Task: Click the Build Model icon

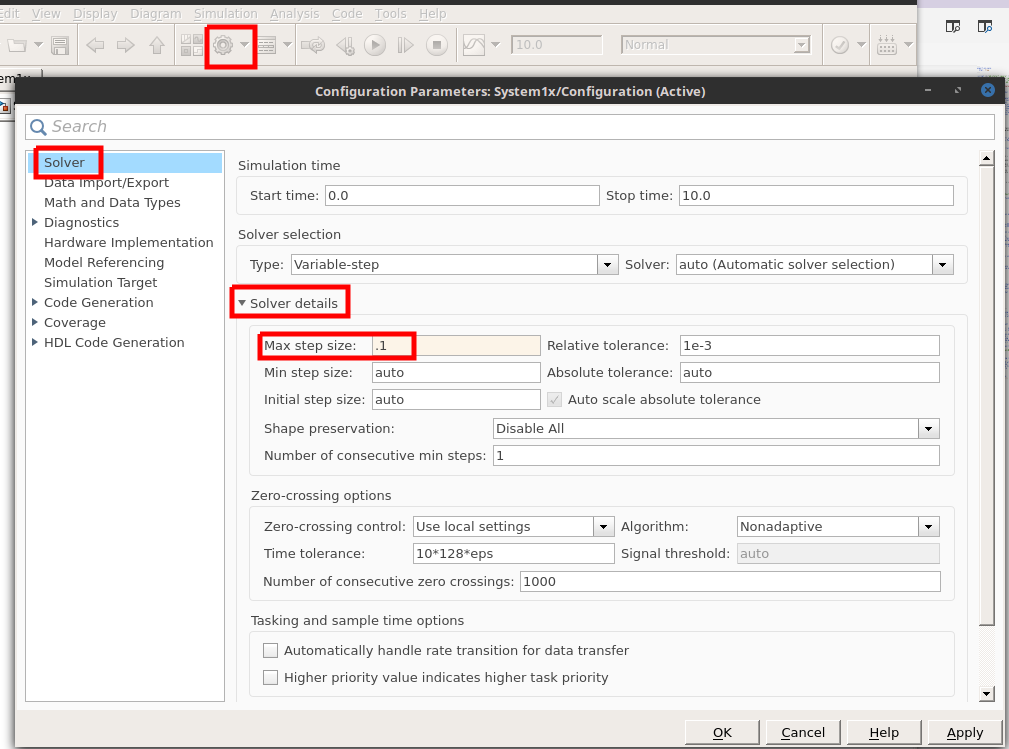Action: 887,45
